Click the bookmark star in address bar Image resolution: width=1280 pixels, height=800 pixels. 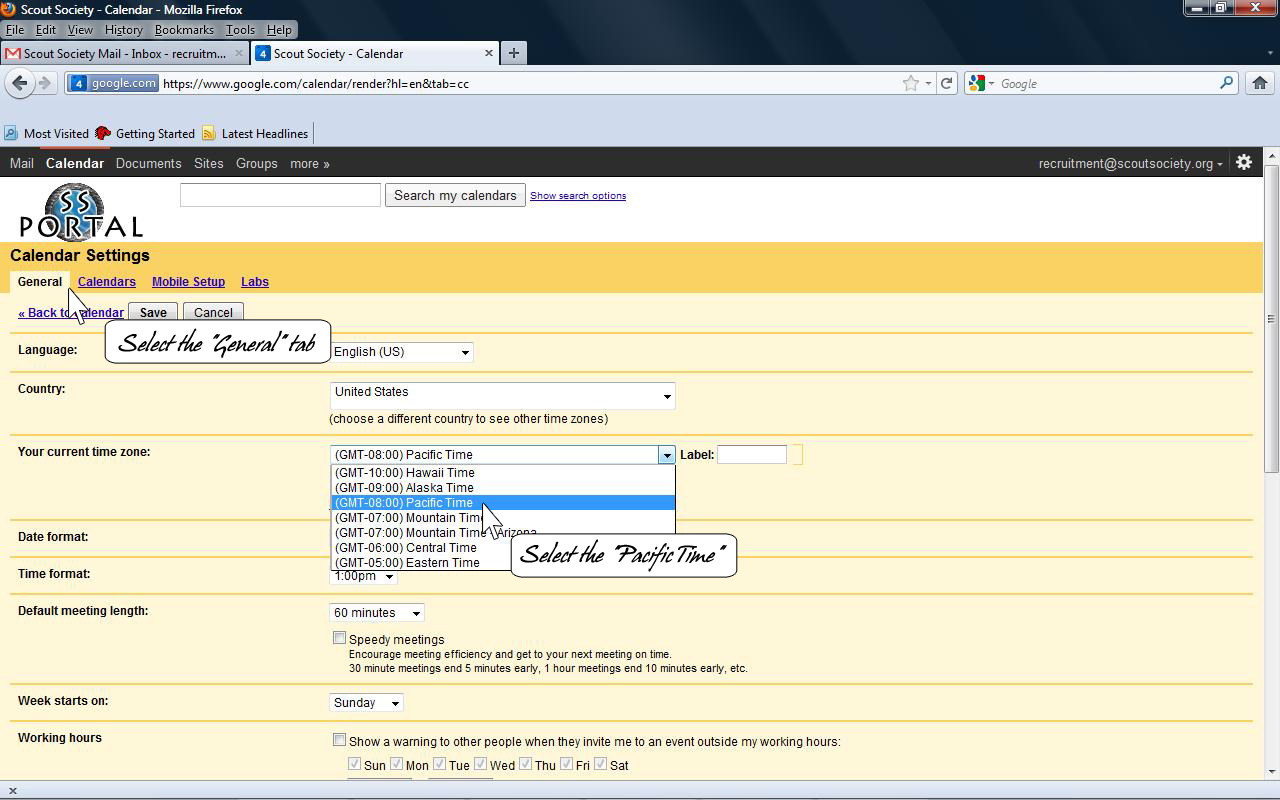910,83
